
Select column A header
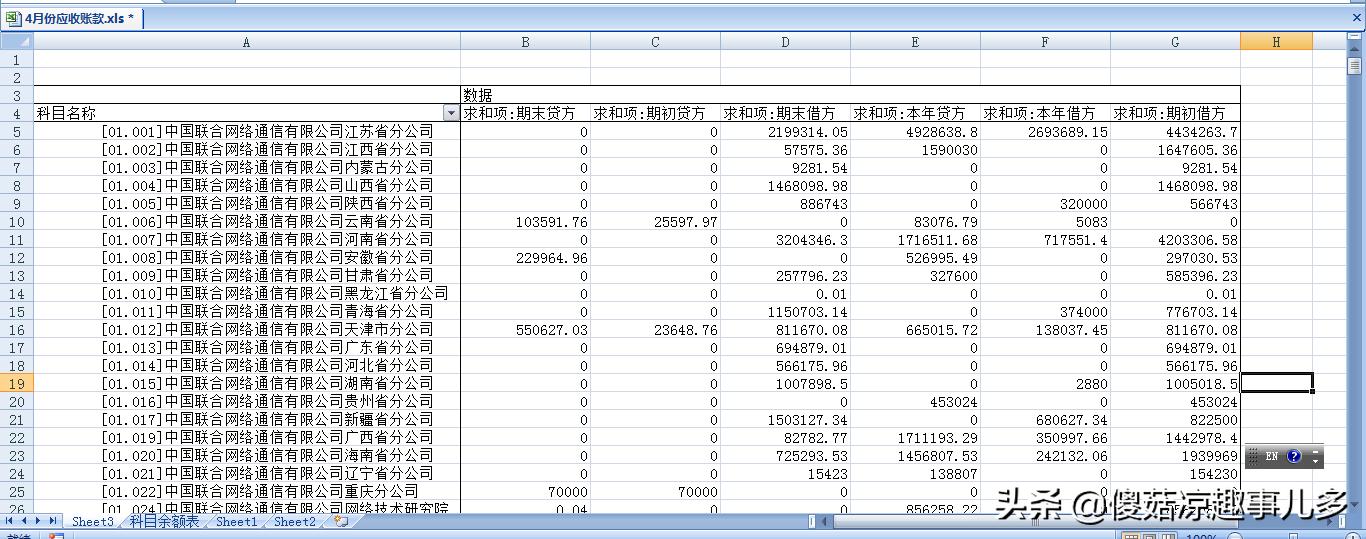(247, 41)
